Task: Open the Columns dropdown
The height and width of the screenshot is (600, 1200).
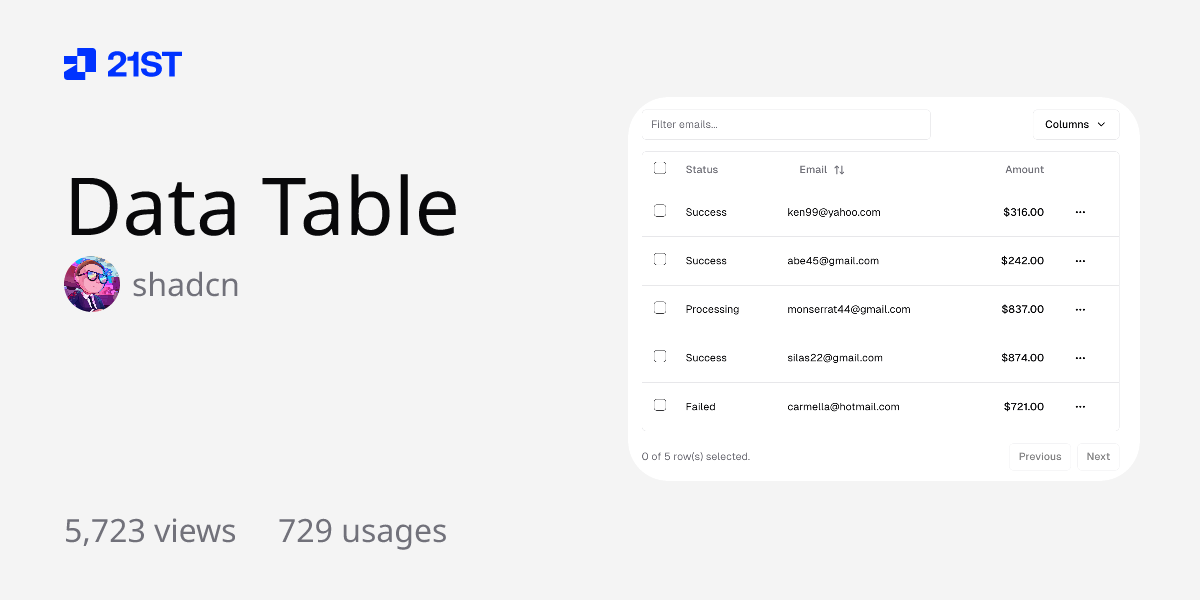Action: pos(1075,125)
